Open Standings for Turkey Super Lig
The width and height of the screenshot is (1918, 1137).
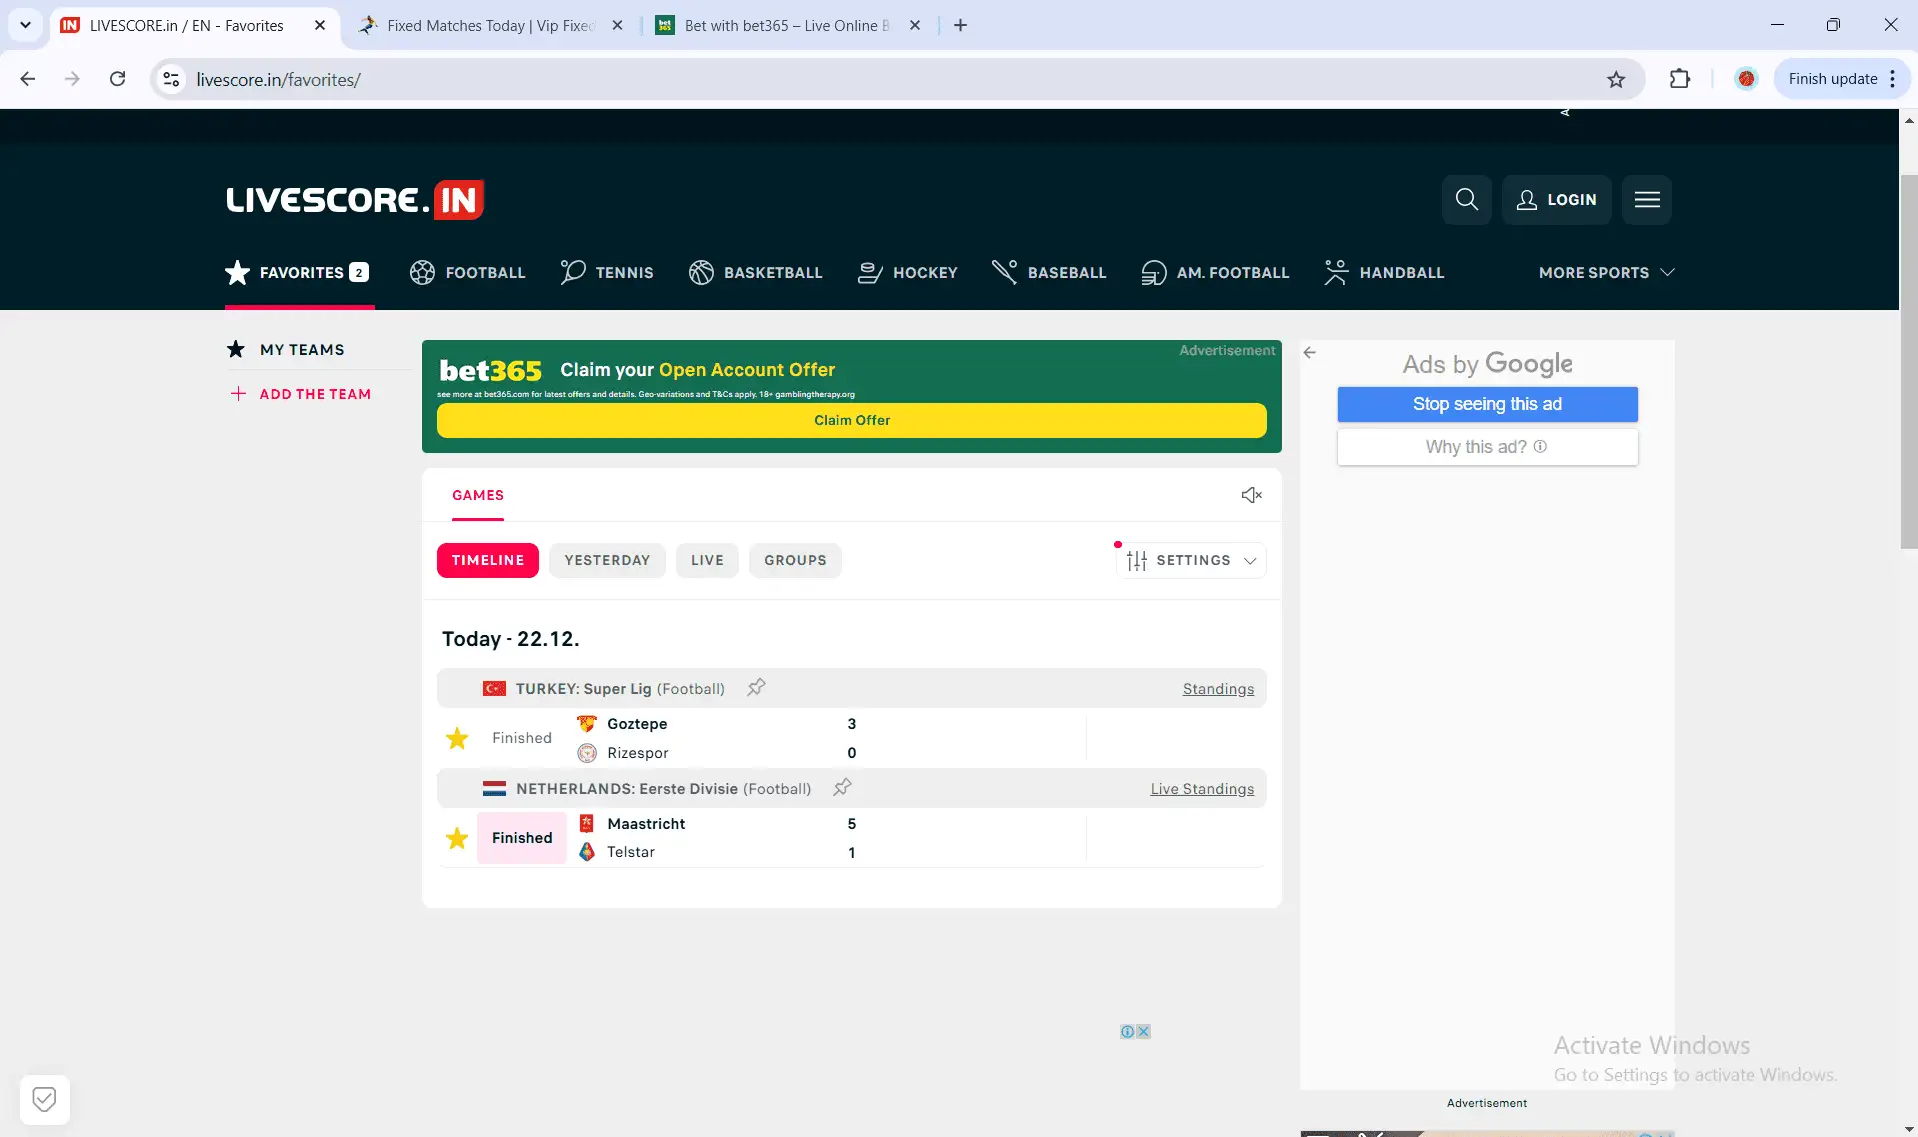click(x=1218, y=689)
